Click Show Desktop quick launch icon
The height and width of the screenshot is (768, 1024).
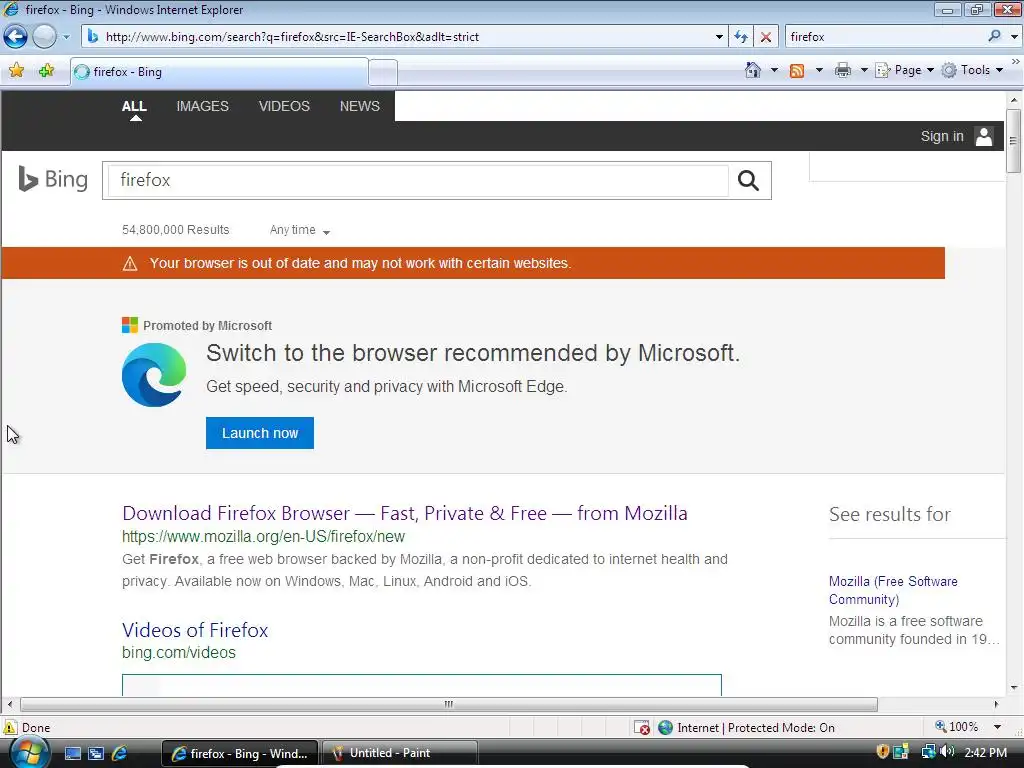click(x=72, y=754)
